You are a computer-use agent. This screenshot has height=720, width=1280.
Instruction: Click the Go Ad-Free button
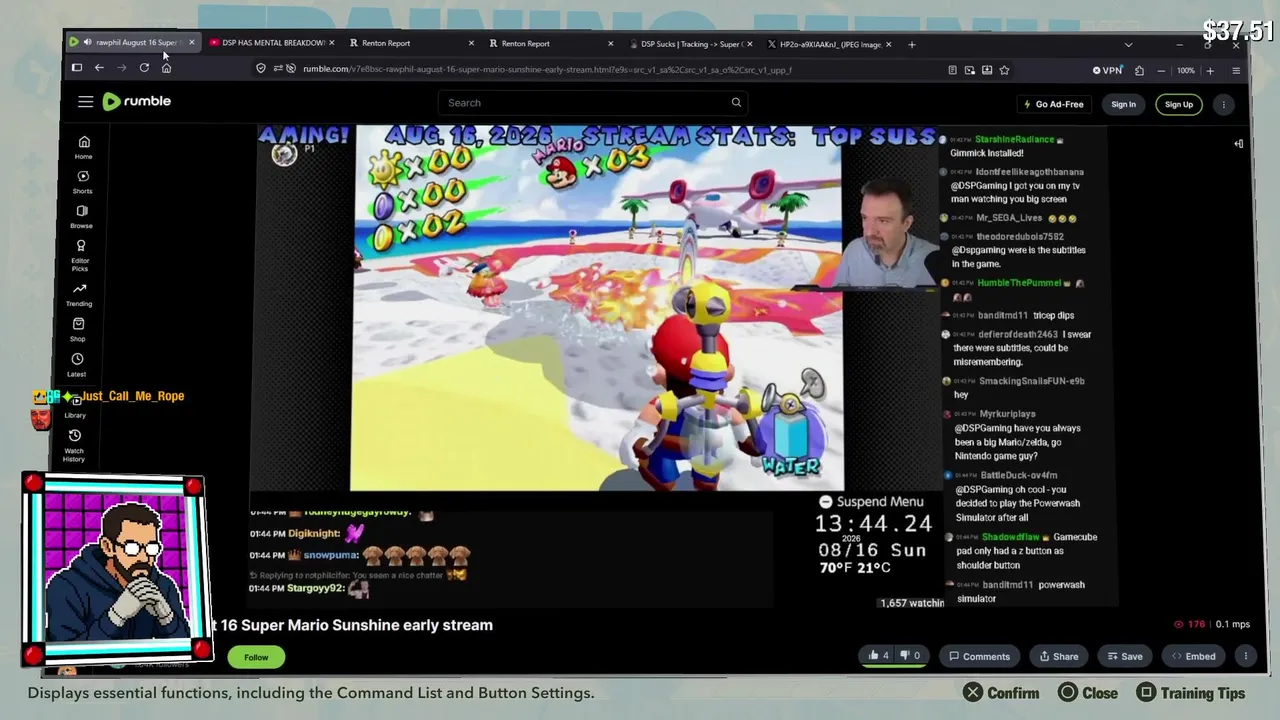click(x=1054, y=104)
